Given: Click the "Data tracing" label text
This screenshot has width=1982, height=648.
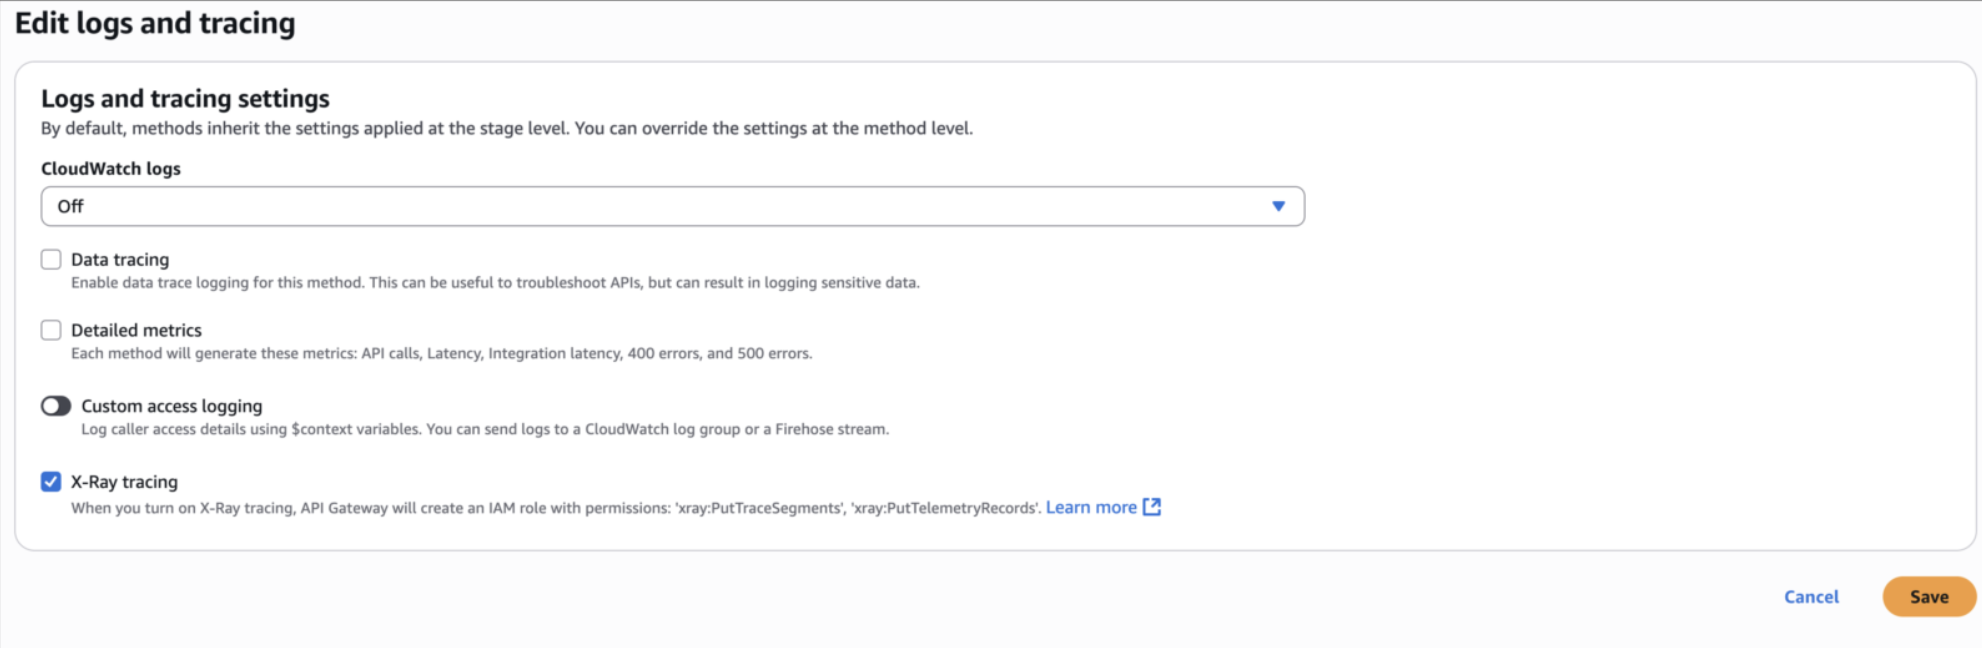Looking at the screenshot, I should pos(120,260).
